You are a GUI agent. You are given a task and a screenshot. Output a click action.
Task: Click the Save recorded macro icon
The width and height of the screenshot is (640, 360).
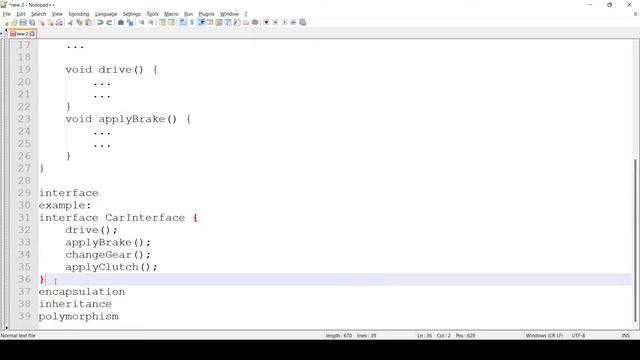pyautogui.click(x=302, y=22)
